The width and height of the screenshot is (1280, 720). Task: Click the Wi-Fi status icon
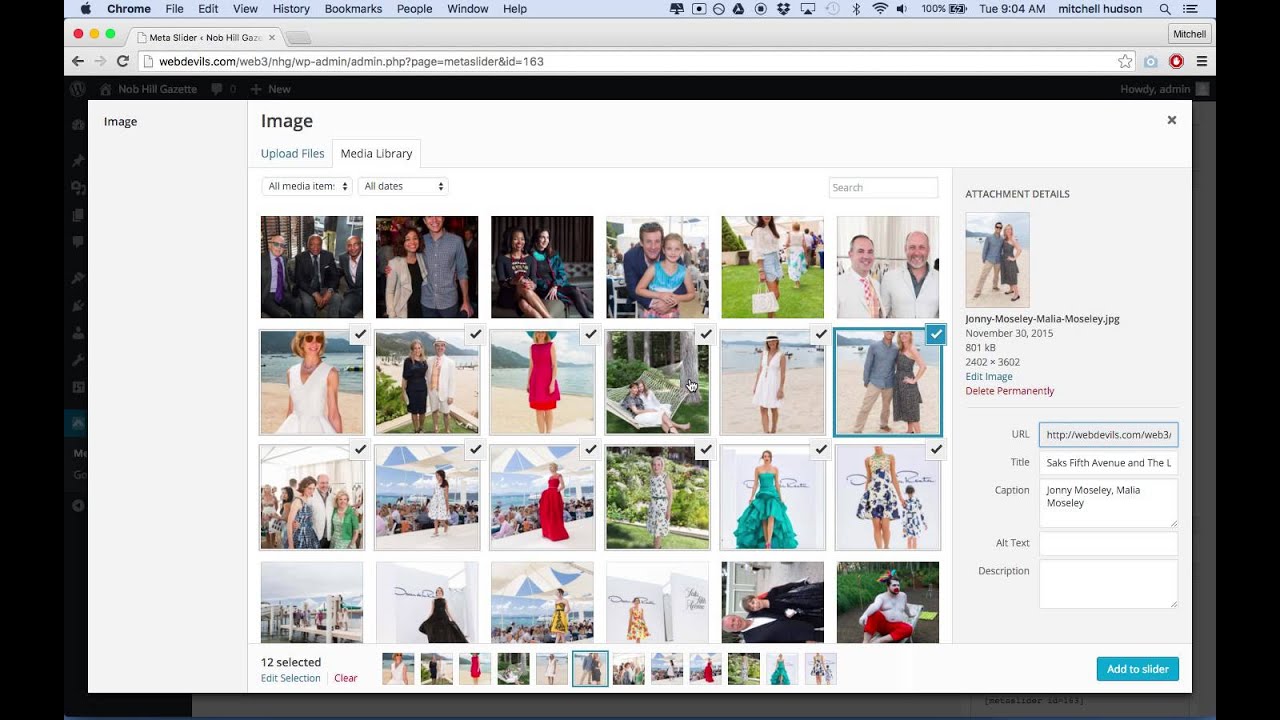point(880,9)
